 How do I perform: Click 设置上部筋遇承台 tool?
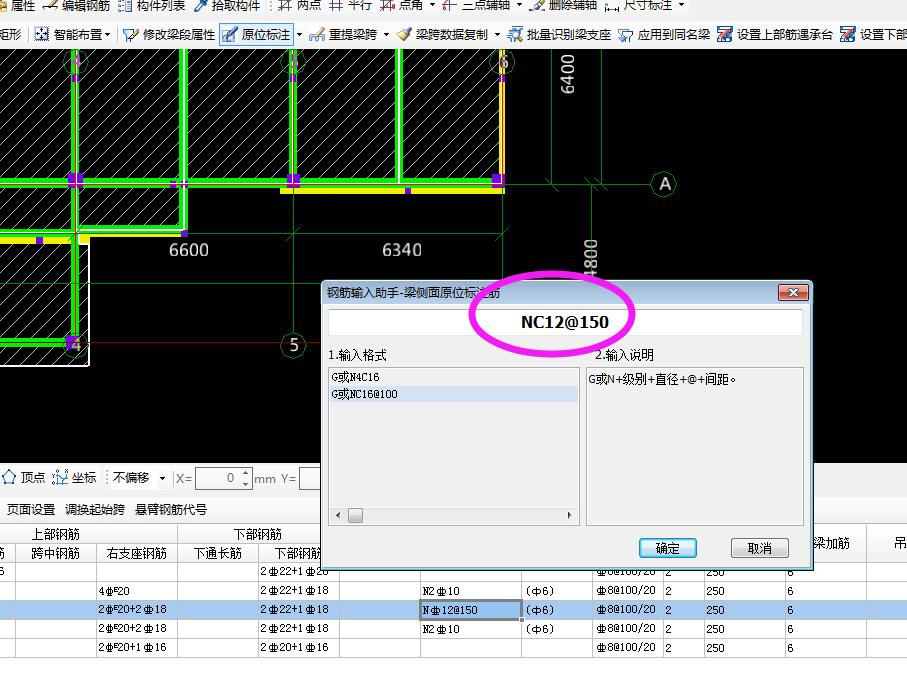[775, 35]
